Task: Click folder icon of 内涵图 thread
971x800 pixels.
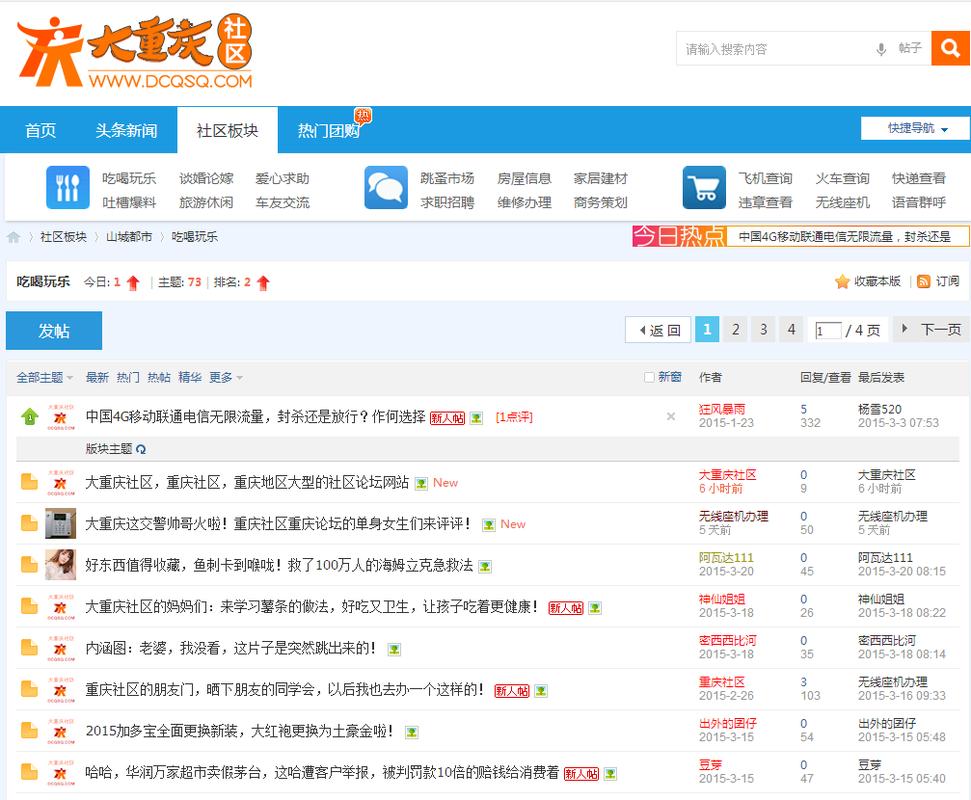Action: pyautogui.click(x=29, y=648)
